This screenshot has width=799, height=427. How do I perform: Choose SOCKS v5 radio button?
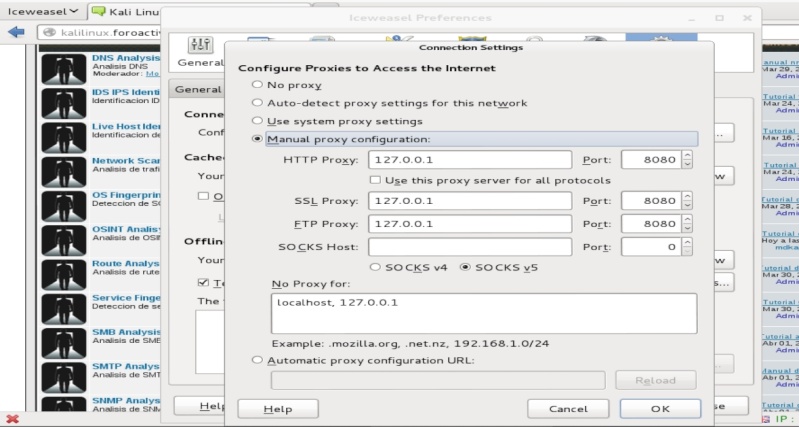click(x=465, y=267)
